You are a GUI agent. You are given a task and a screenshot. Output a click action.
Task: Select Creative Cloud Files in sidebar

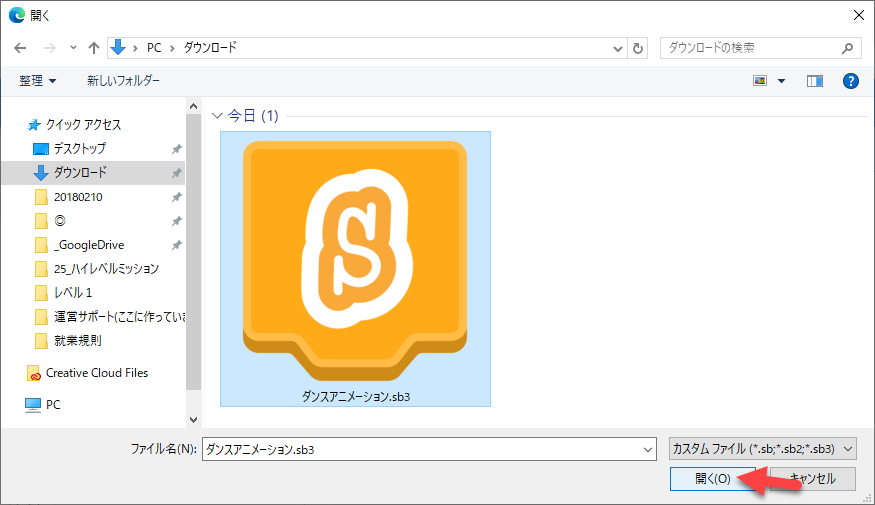(96, 373)
